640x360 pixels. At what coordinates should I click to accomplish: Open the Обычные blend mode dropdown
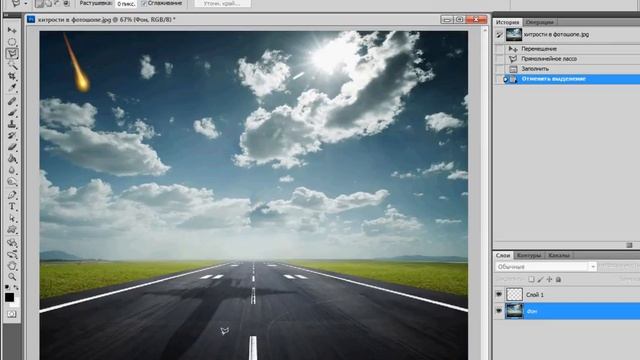[x=546, y=267]
